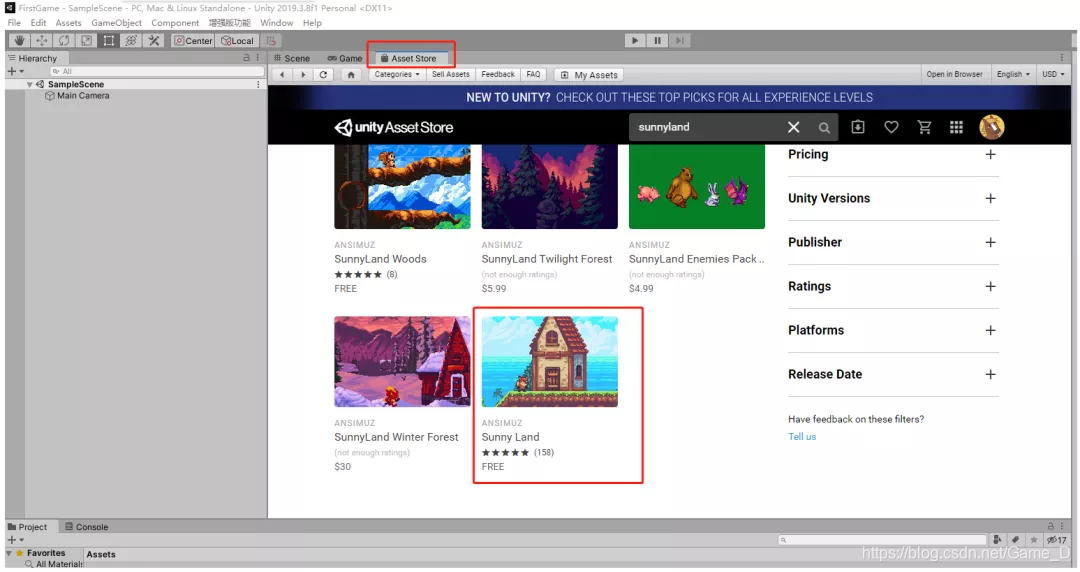The width and height of the screenshot is (1080, 572).
Task: Open My Assets
Action: (x=589, y=74)
